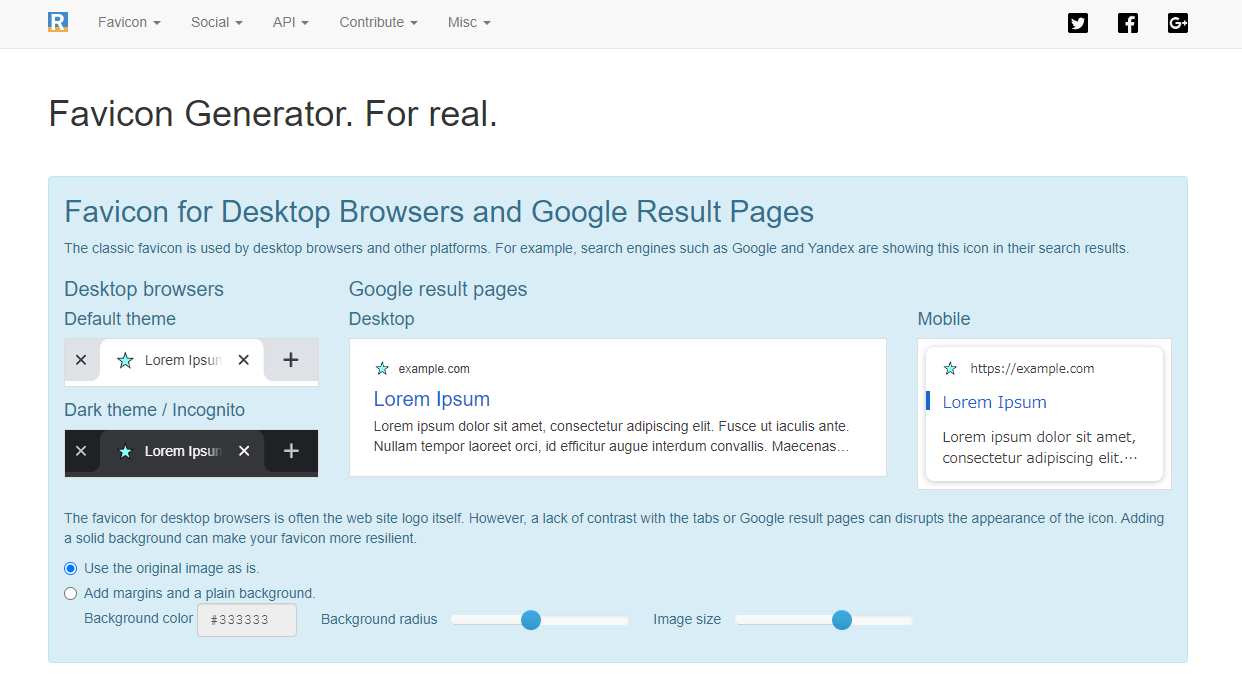Click the 'Google result pages' heading
This screenshot has height=680, width=1242.
coord(438,289)
